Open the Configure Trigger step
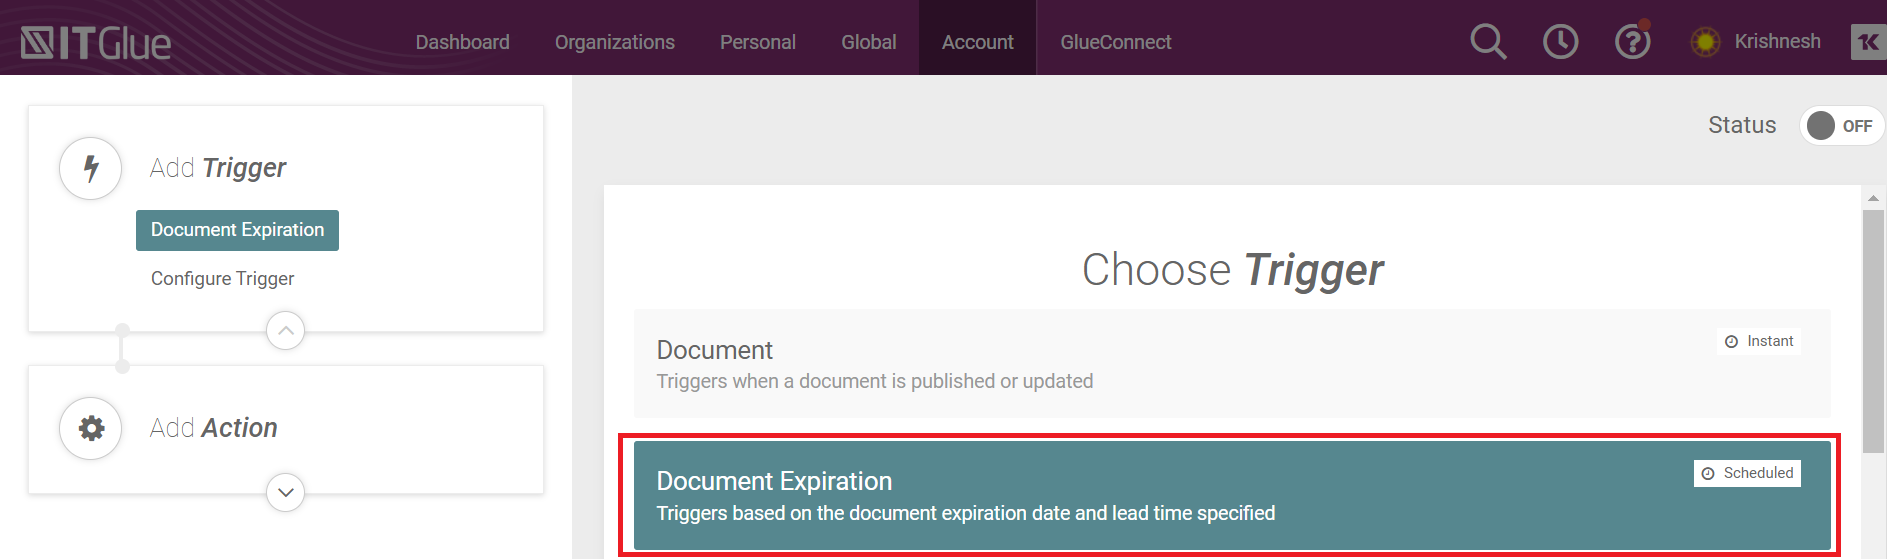Viewport: 1887px width, 559px height. pos(222,278)
